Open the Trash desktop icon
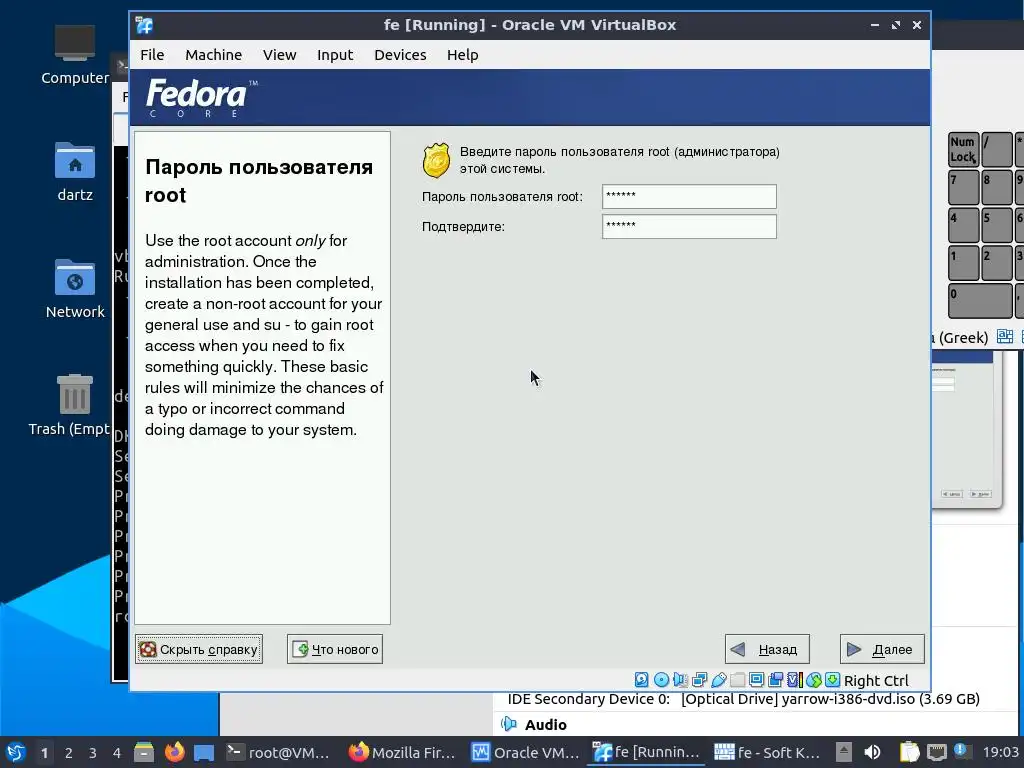The image size is (1024, 768). point(74,405)
